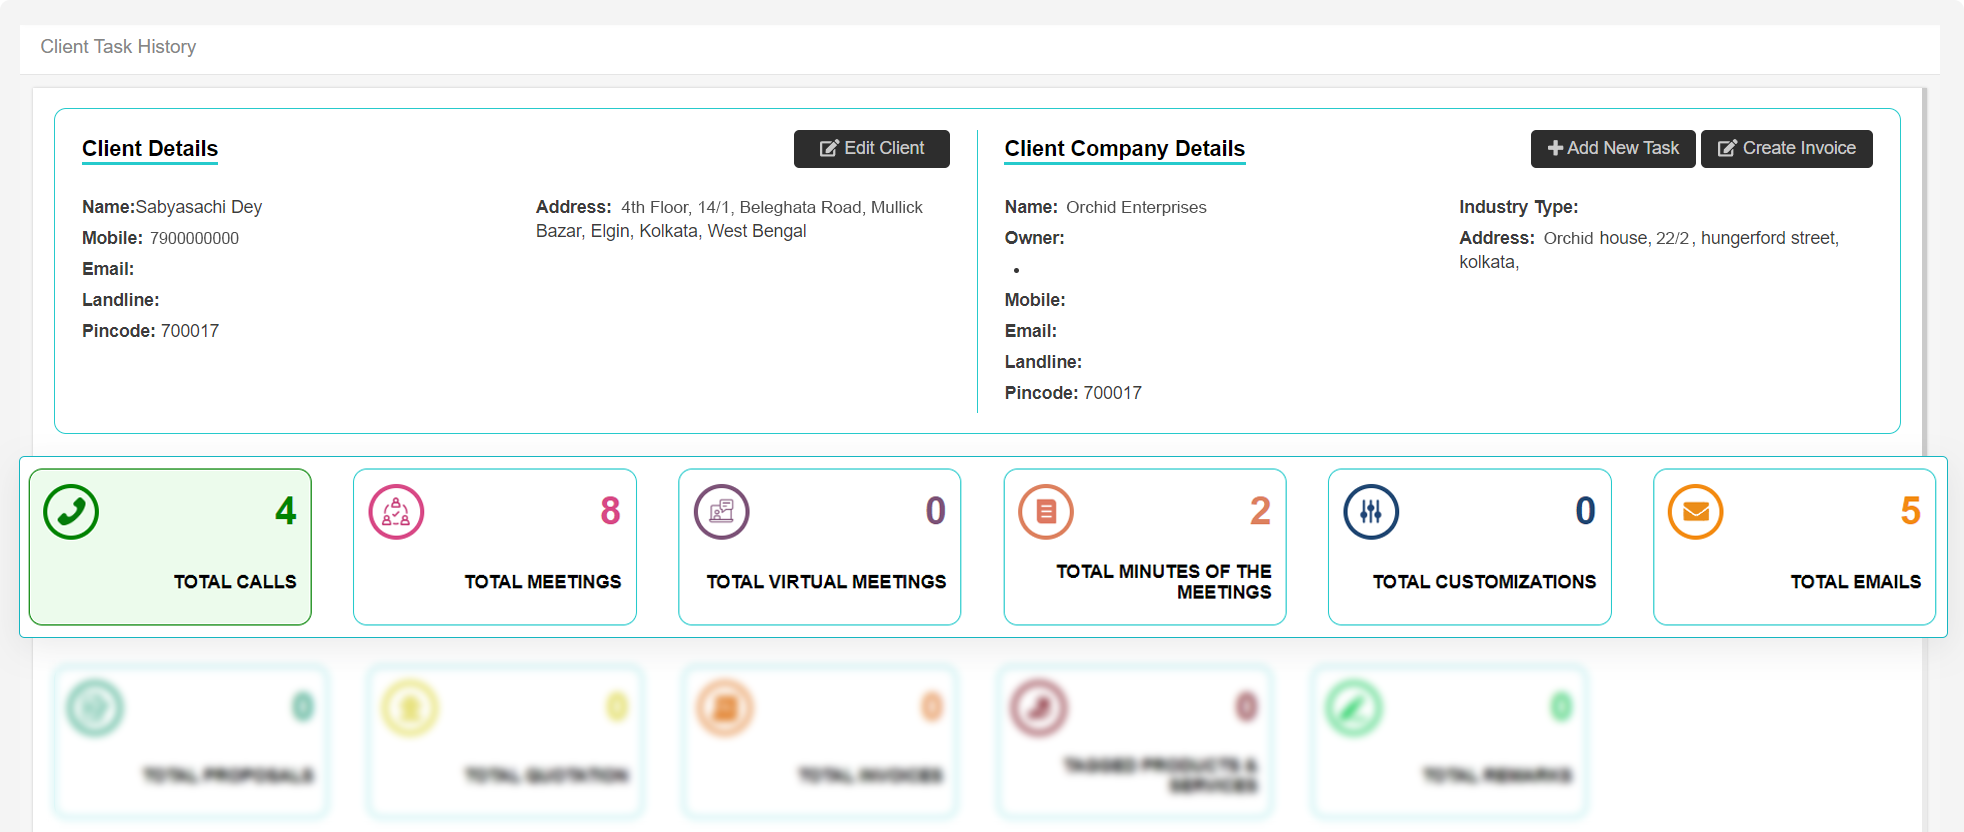Click the Client Task History title
The width and height of the screenshot is (1964, 832).
(x=118, y=47)
